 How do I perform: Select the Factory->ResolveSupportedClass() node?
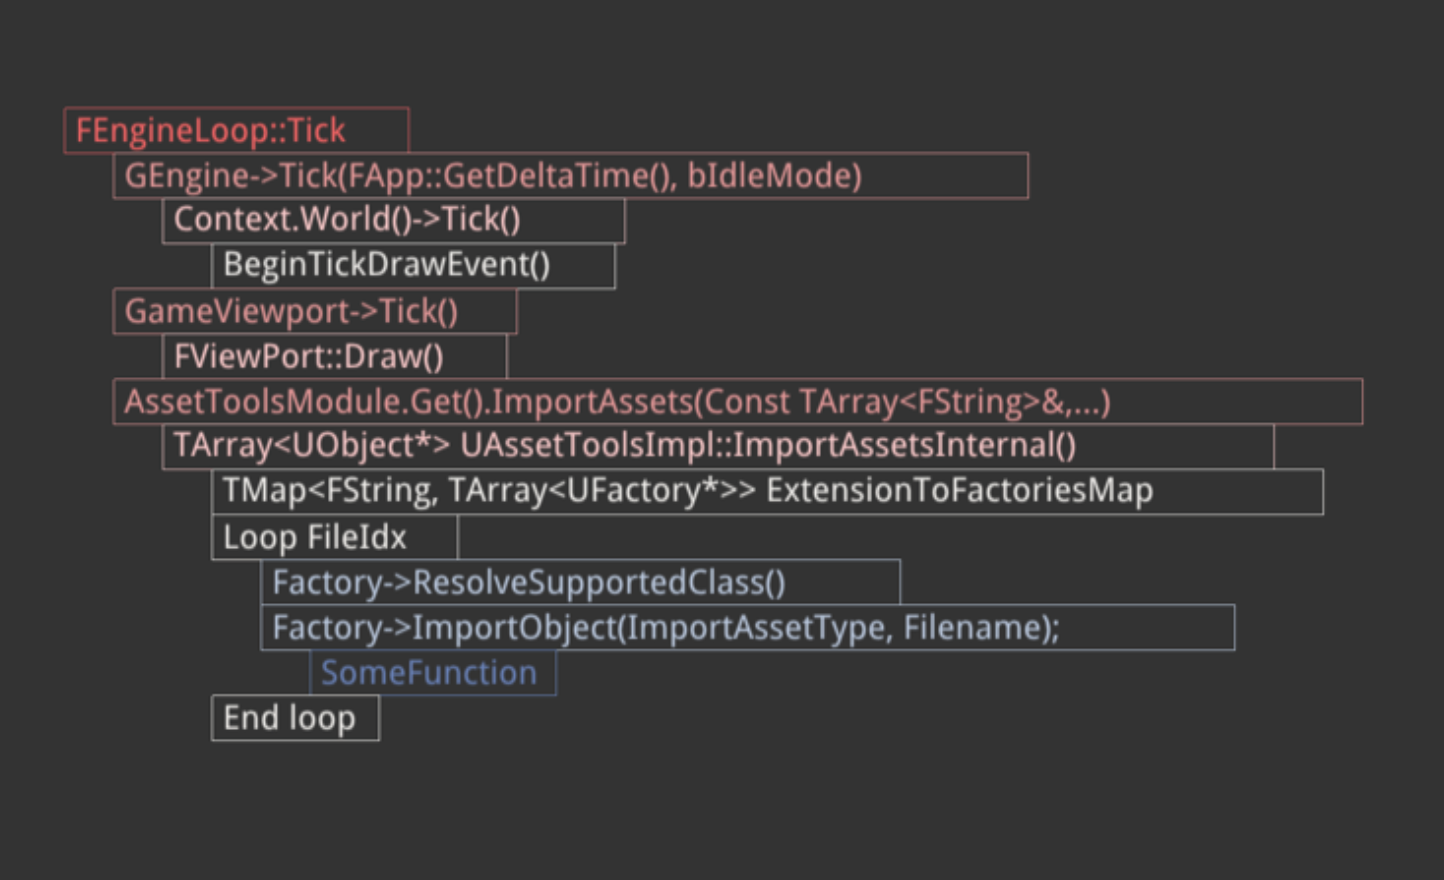tap(528, 583)
